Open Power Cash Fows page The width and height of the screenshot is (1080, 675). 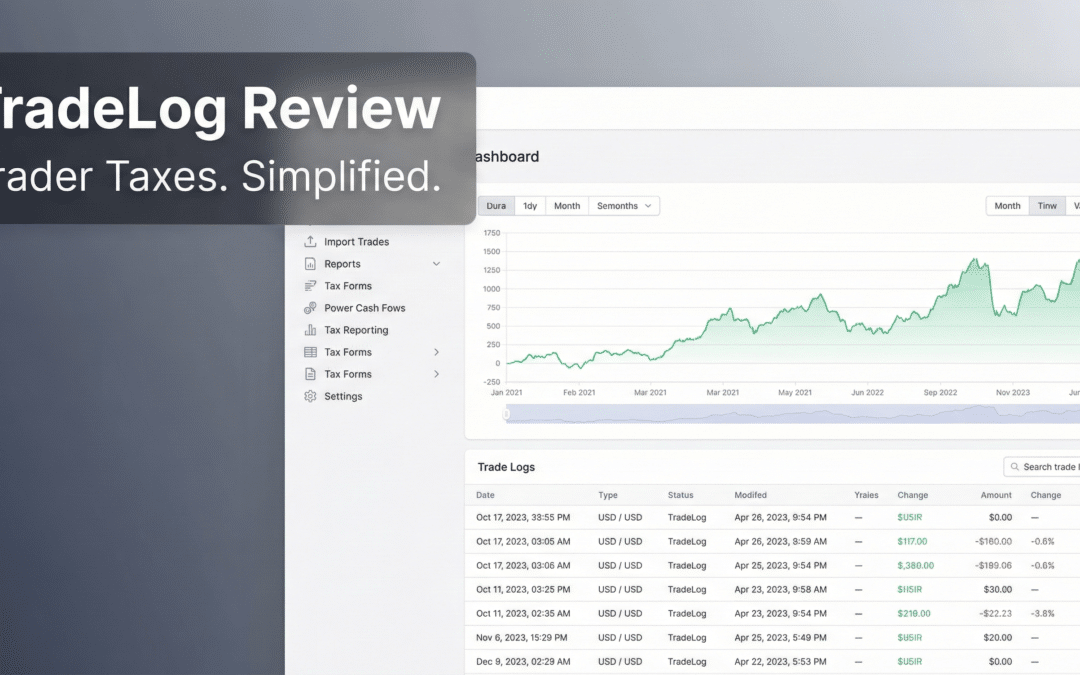point(364,308)
